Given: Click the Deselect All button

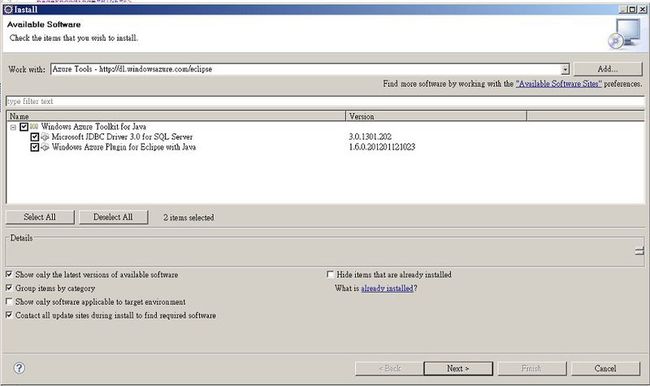Looking at the screenshot, I should (x=113, y=217).
